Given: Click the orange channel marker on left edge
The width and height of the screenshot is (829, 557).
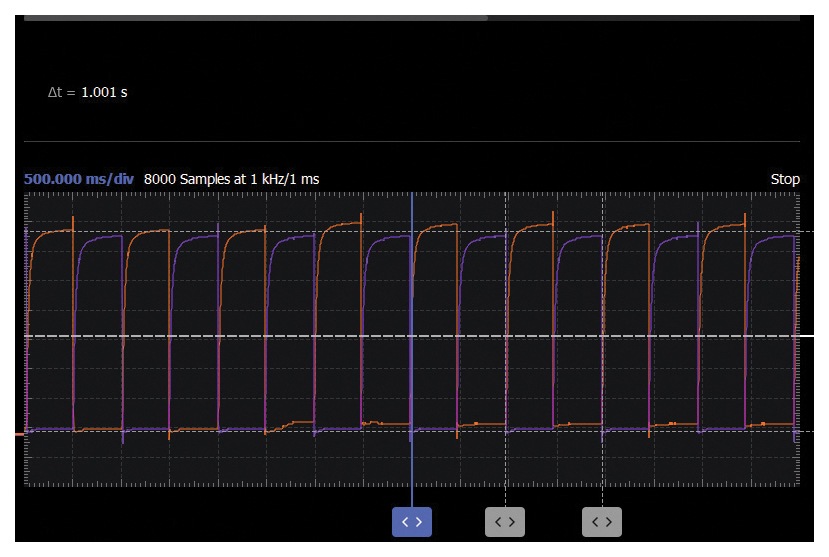Looking at the screenshot, I should 19,435.
